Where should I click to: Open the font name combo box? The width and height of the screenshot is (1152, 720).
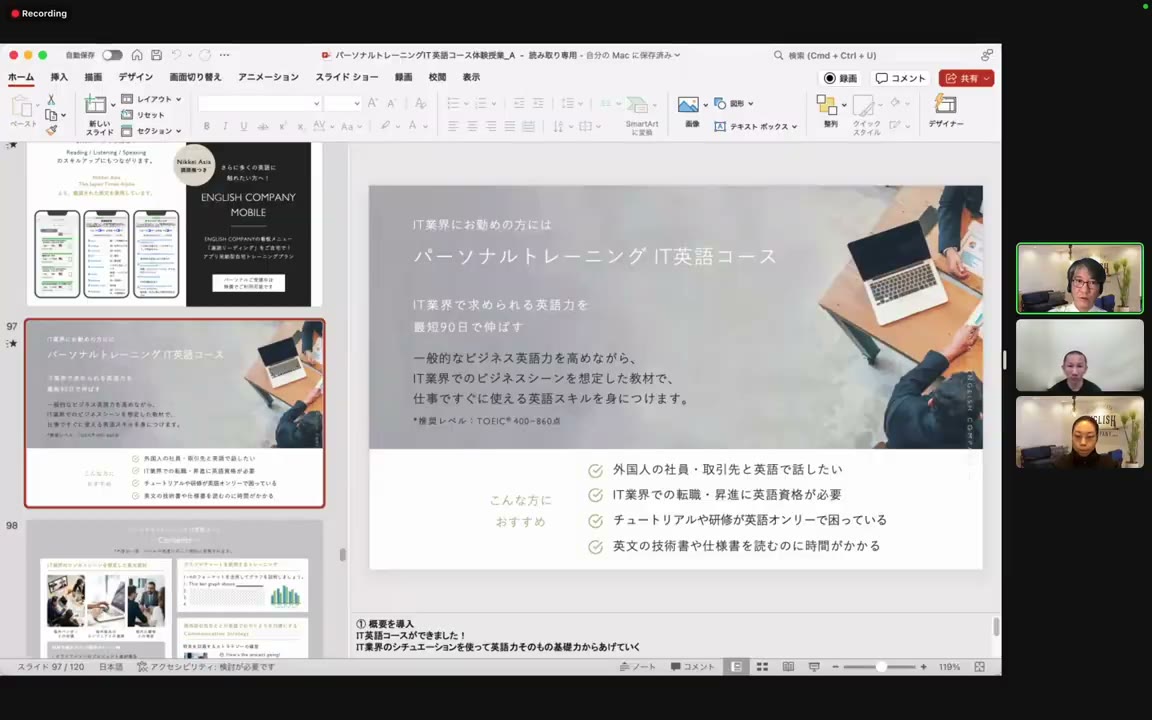click(x=259, y=104)
